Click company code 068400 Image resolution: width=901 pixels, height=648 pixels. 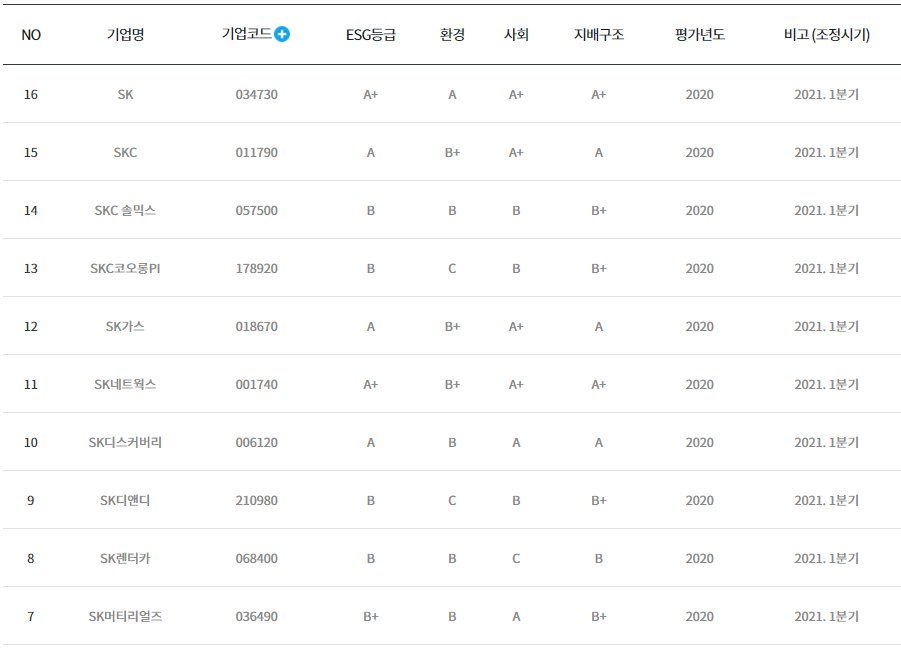tap(256, 558)
